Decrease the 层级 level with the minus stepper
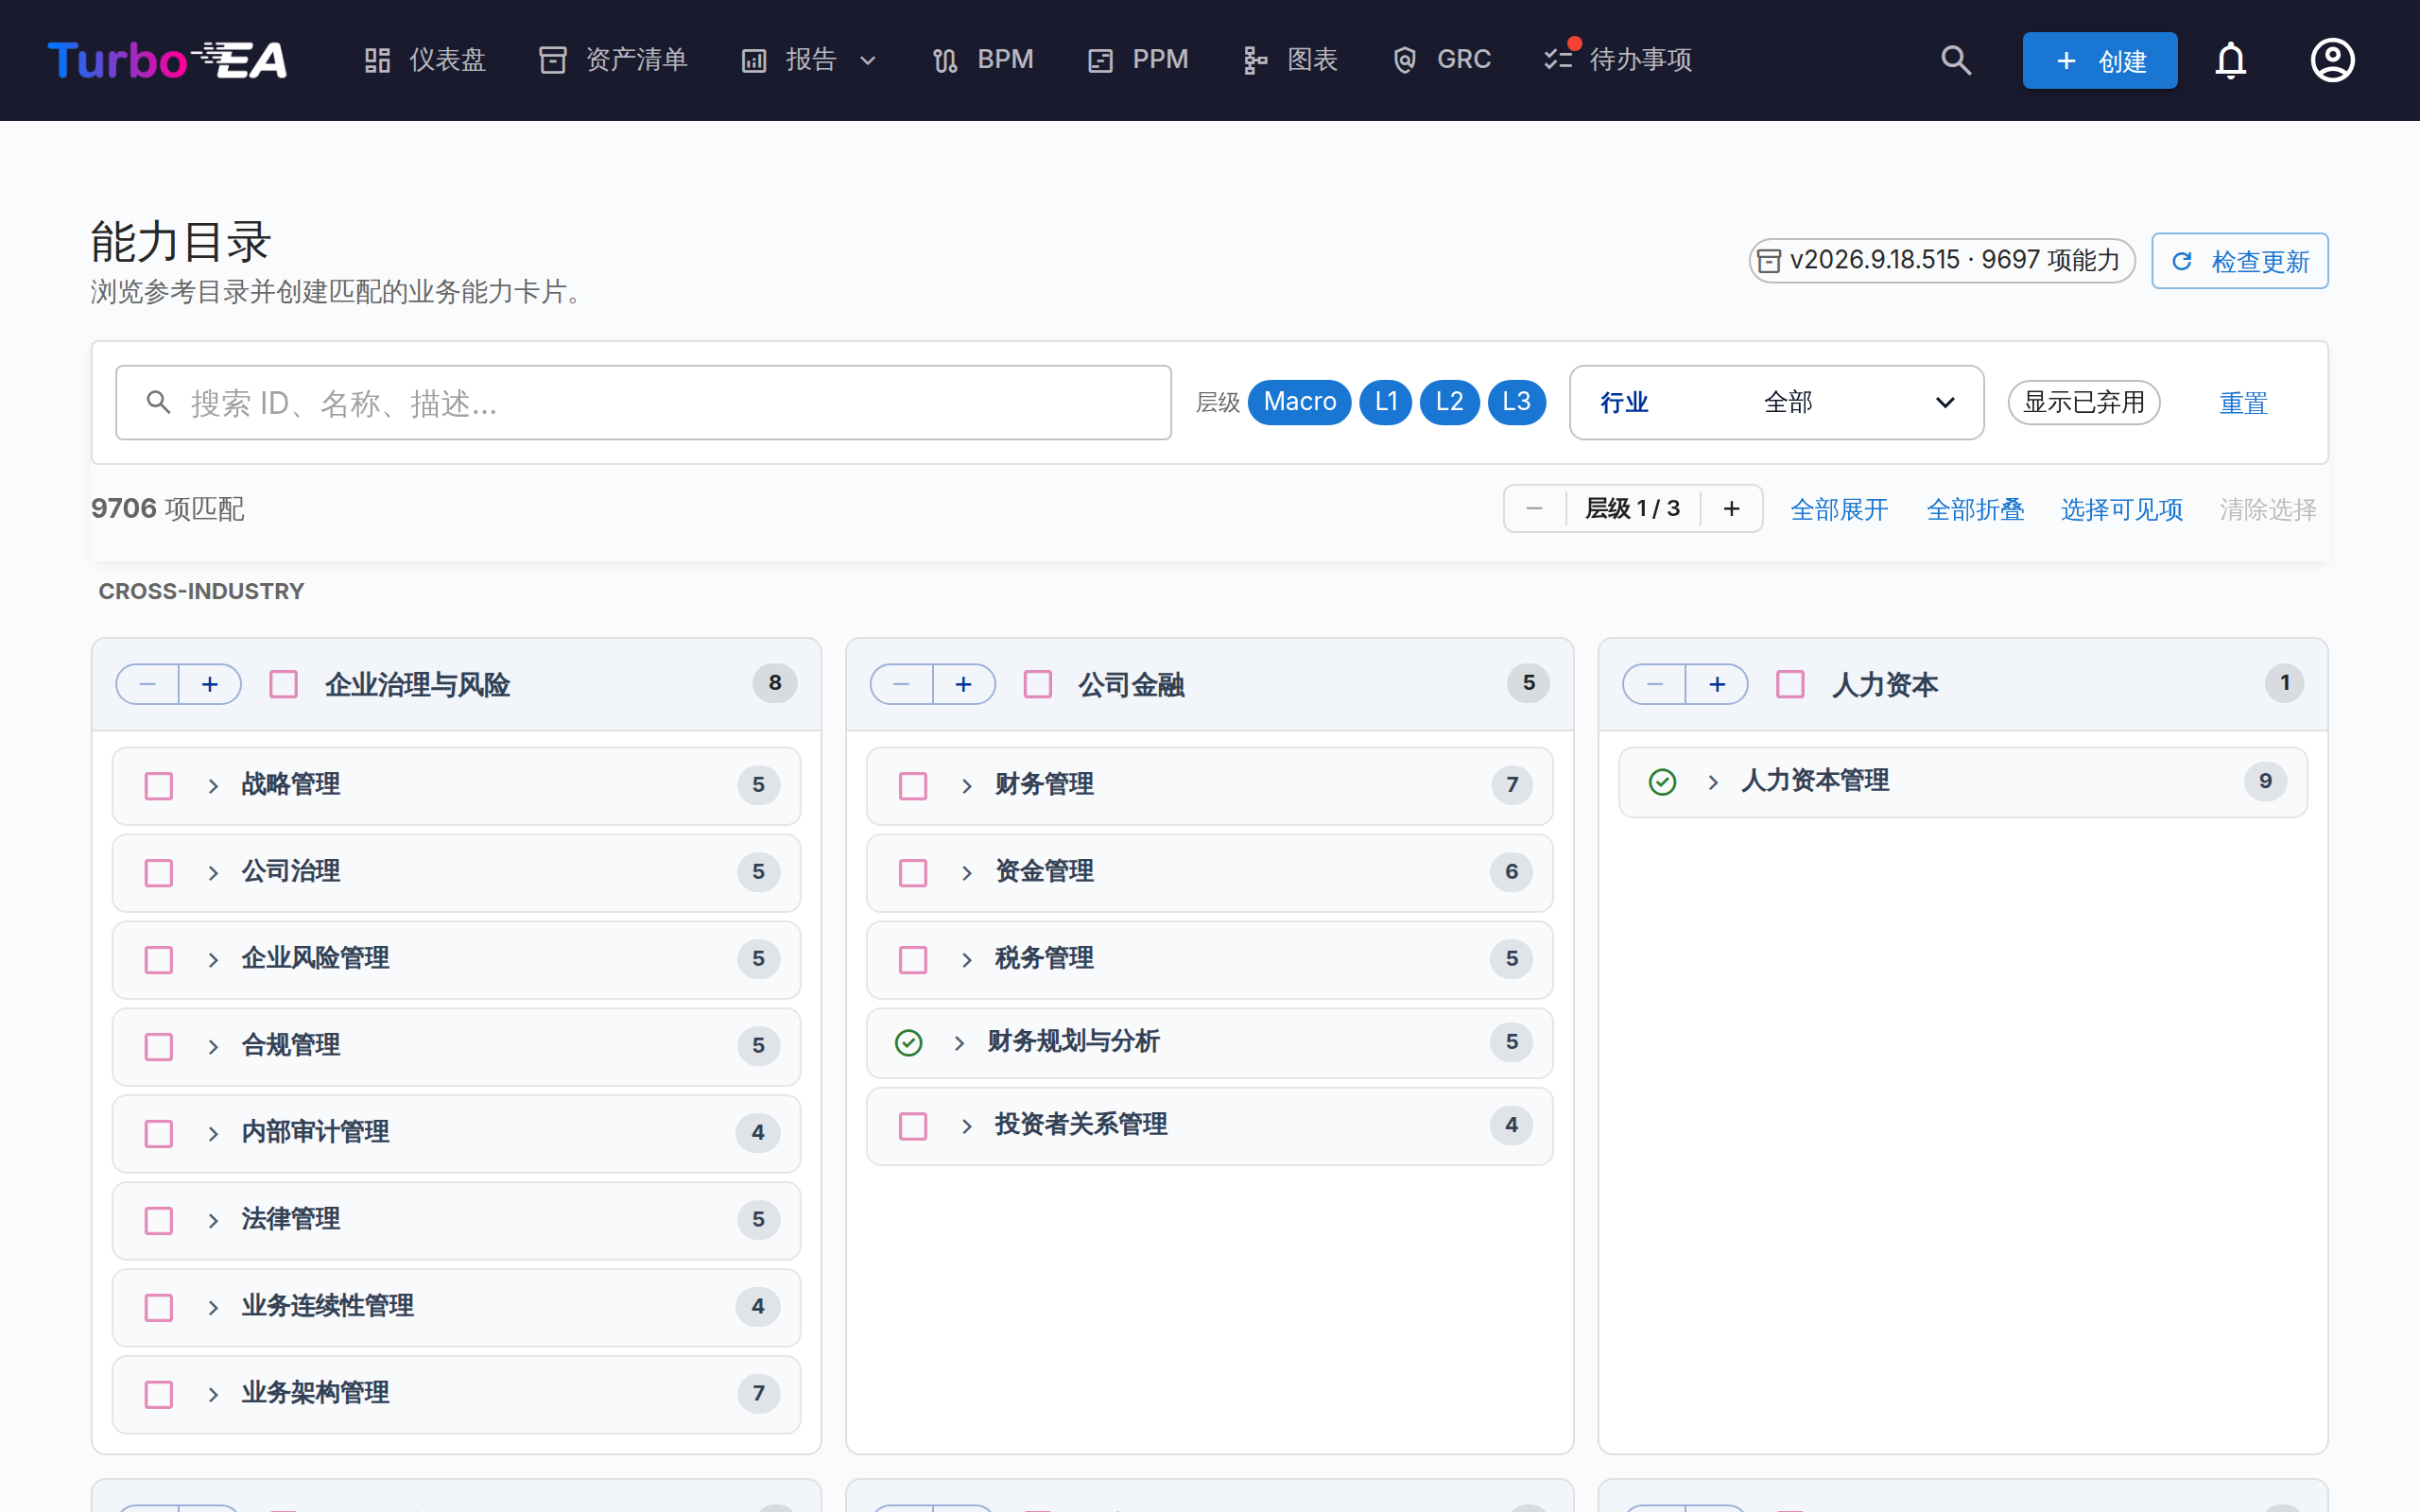This screenshot has width=2420, height=1512. click(x=1534, y=509)
